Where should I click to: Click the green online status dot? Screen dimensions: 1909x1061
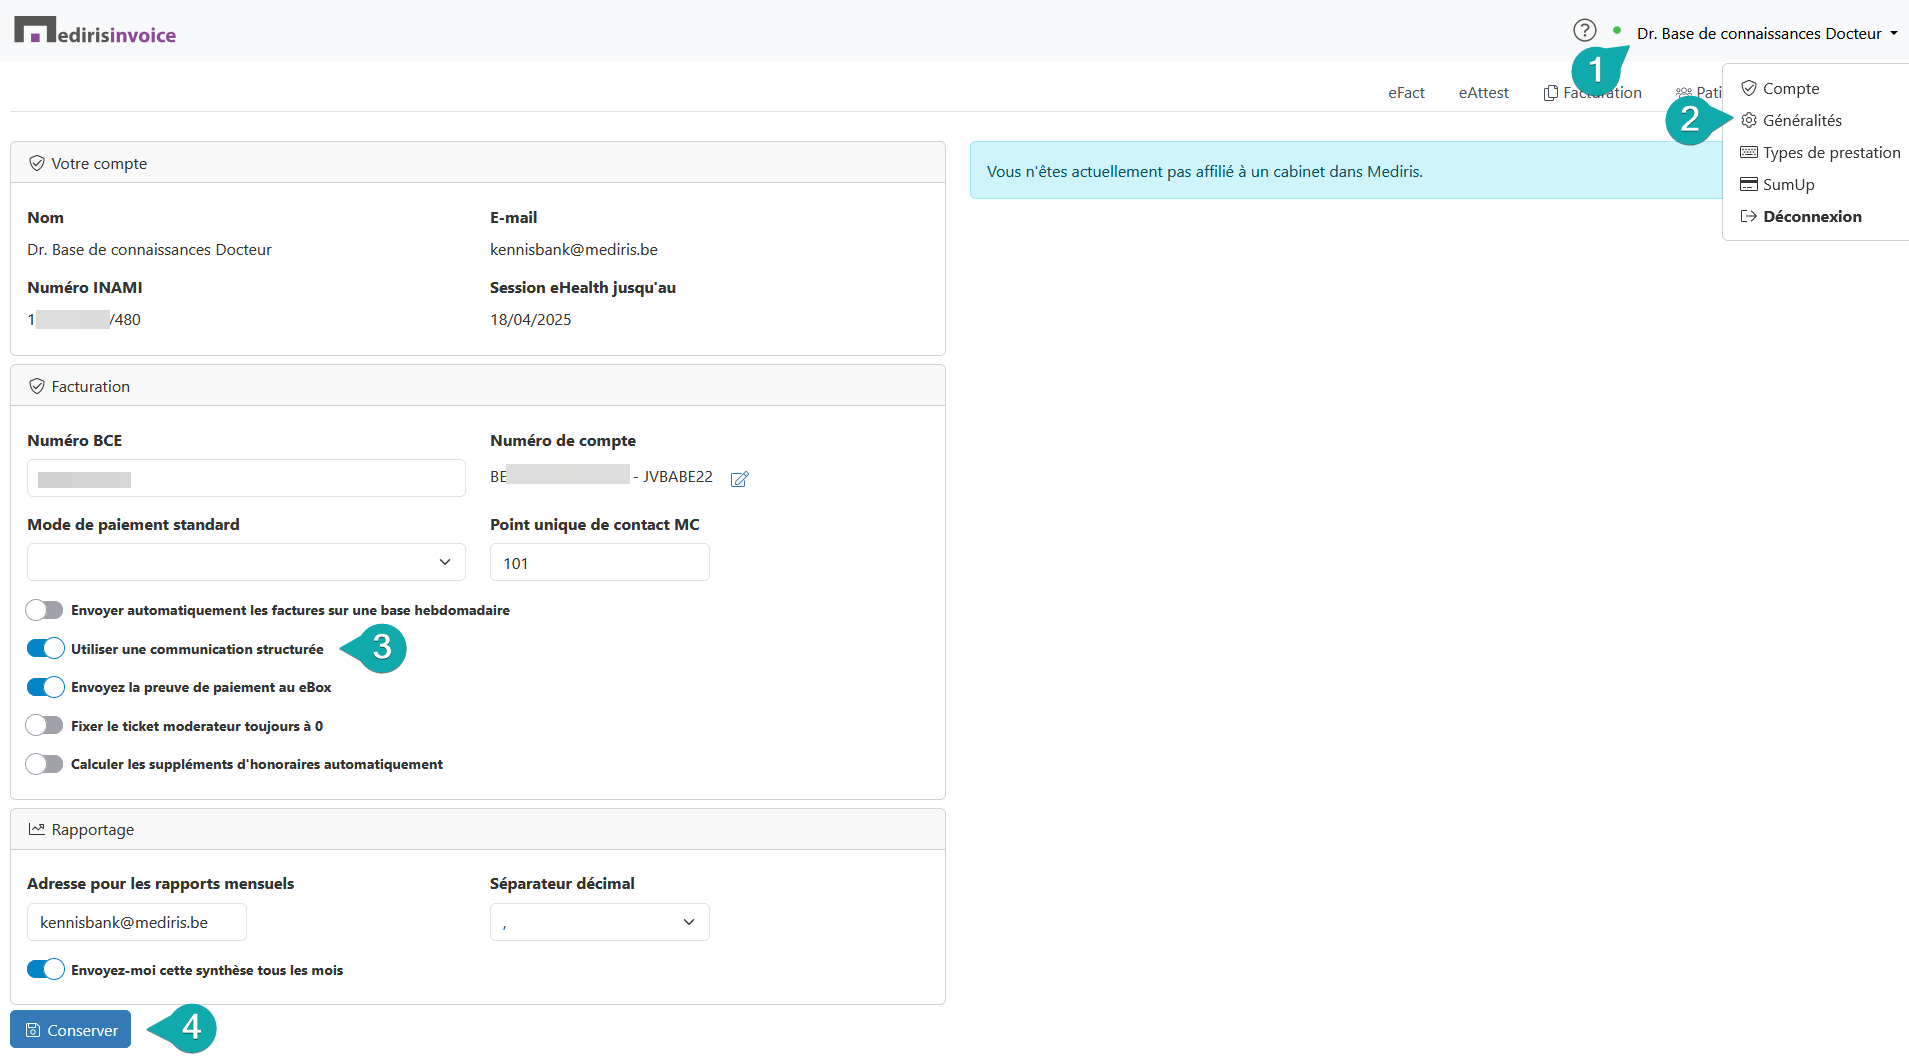(x=1617, y=30)
